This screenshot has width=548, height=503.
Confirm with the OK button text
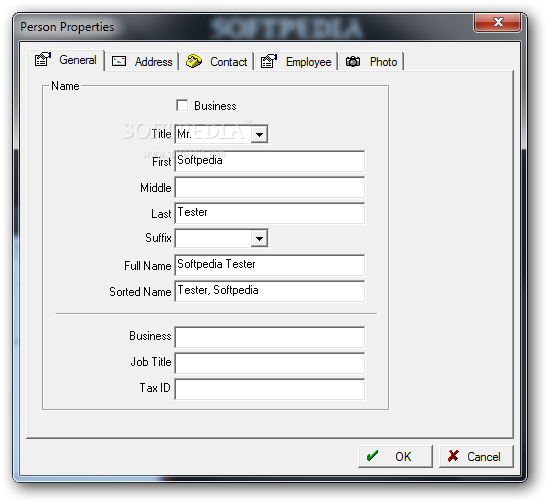click(x=403, y=457)
